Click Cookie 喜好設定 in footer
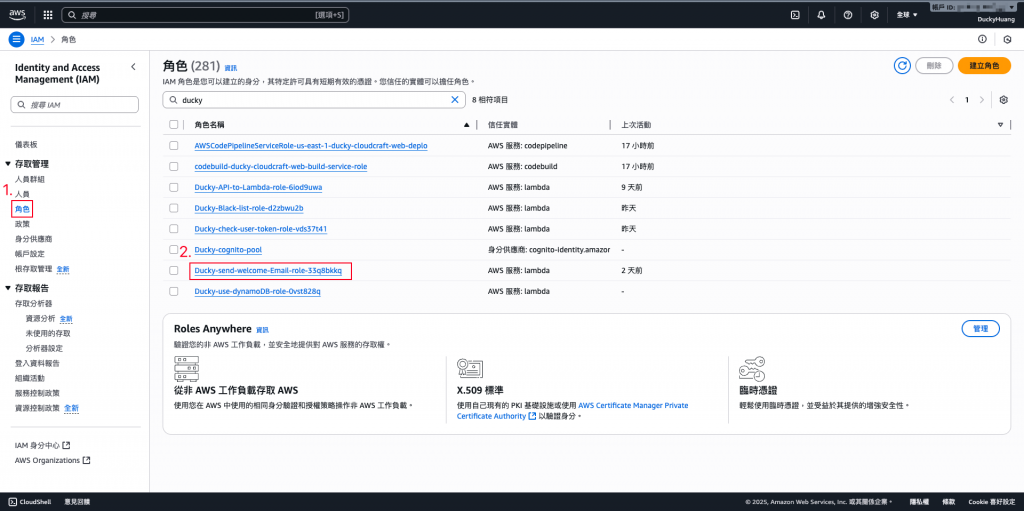This screenshot has width=1024, height=511. click(991, 502)
